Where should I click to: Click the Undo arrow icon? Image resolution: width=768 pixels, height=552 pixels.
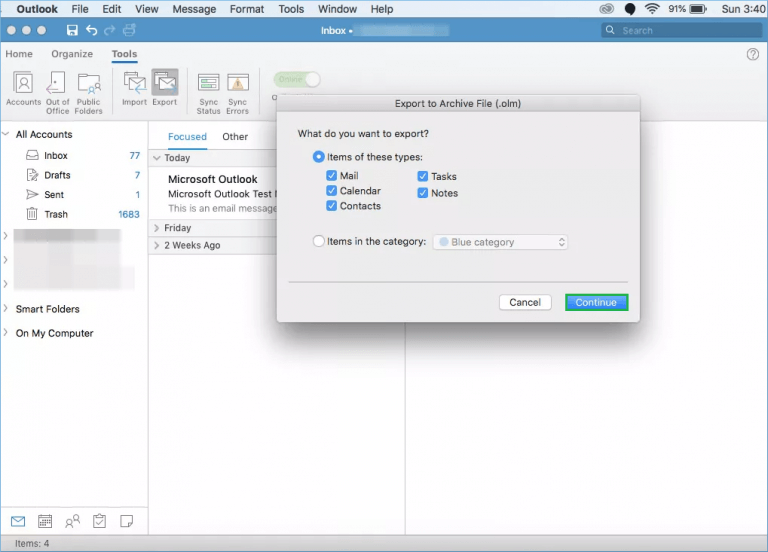tap(91, 30)
